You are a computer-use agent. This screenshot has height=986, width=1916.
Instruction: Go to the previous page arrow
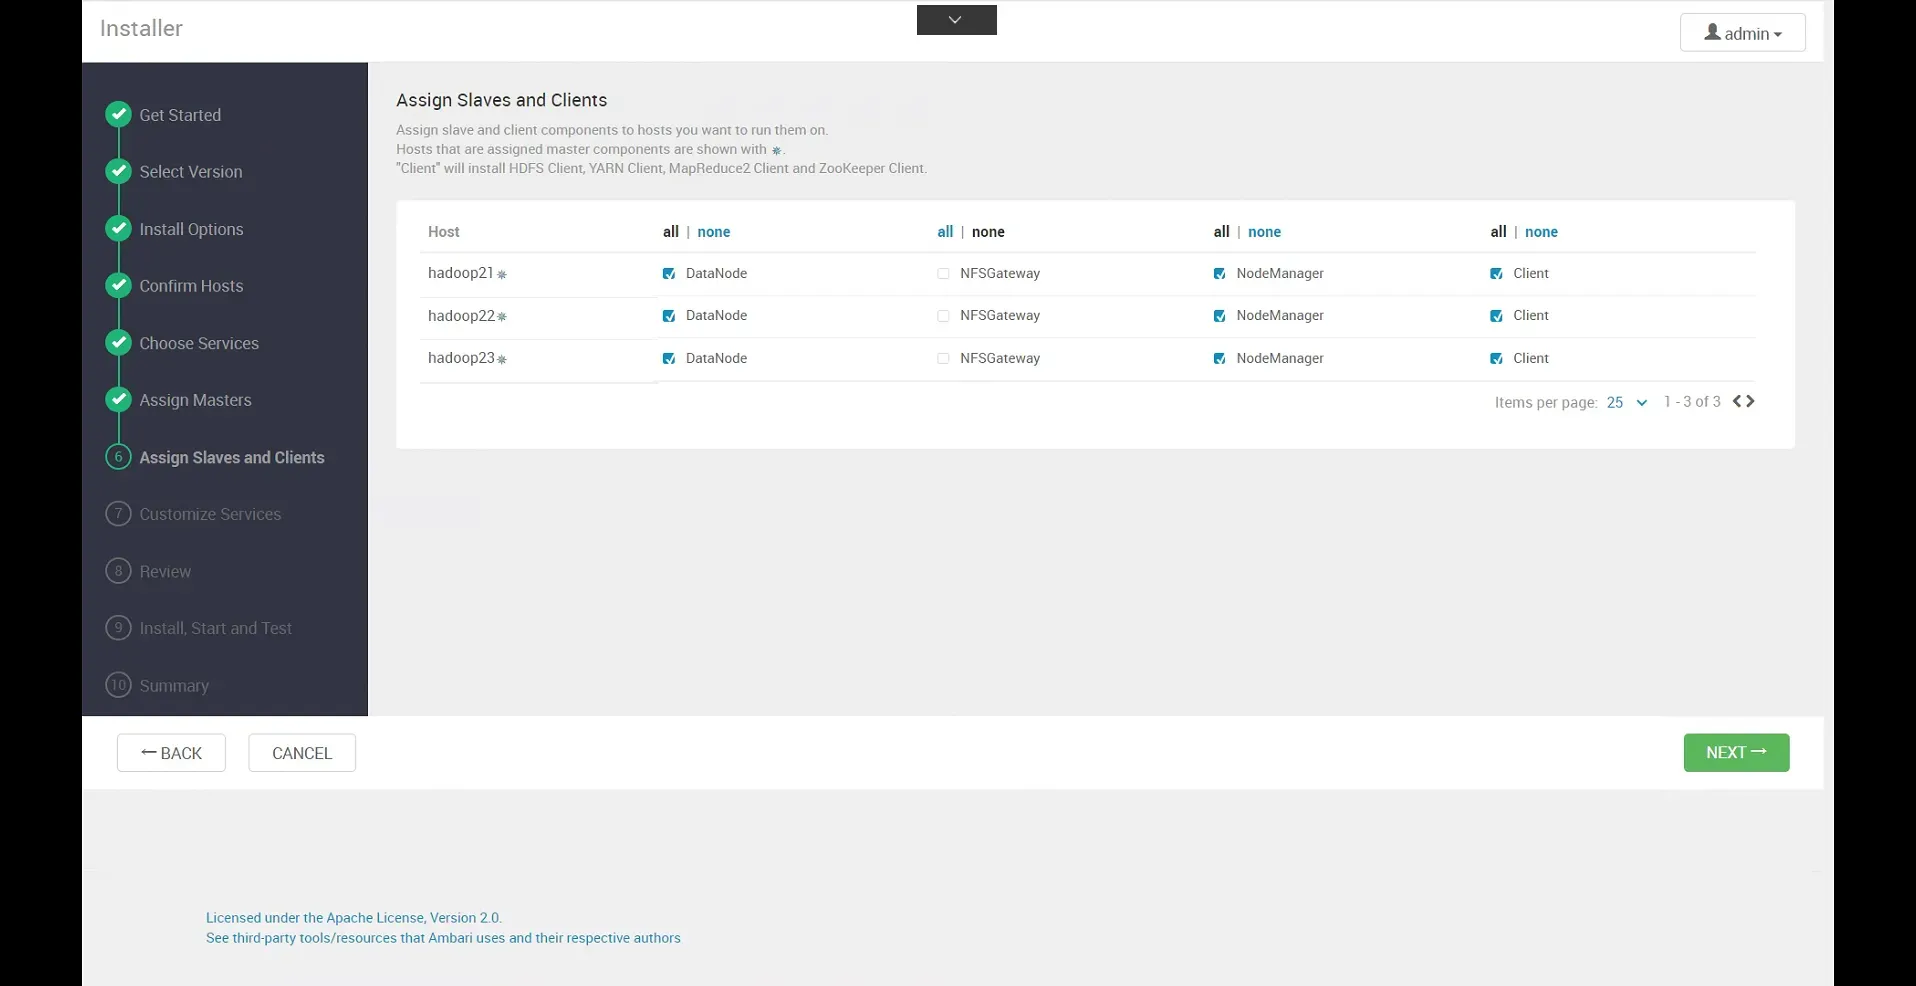coord(1738,401)
